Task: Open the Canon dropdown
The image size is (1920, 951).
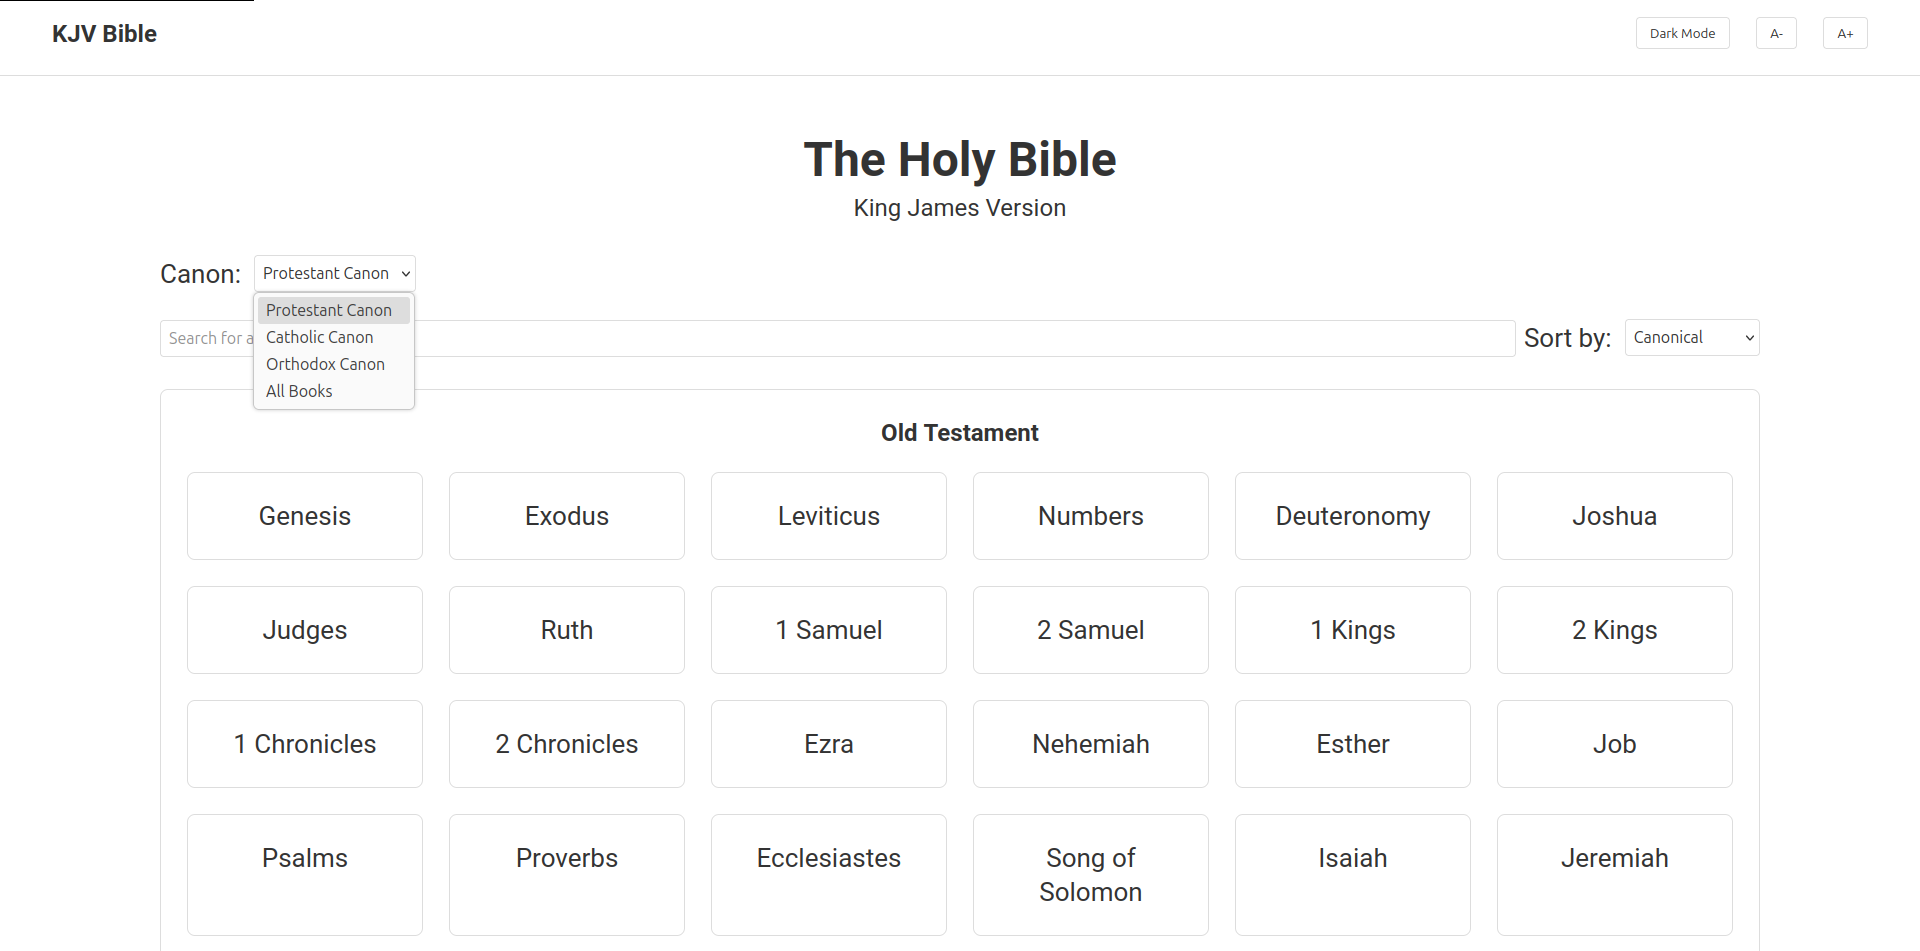Action: [334, 273]
